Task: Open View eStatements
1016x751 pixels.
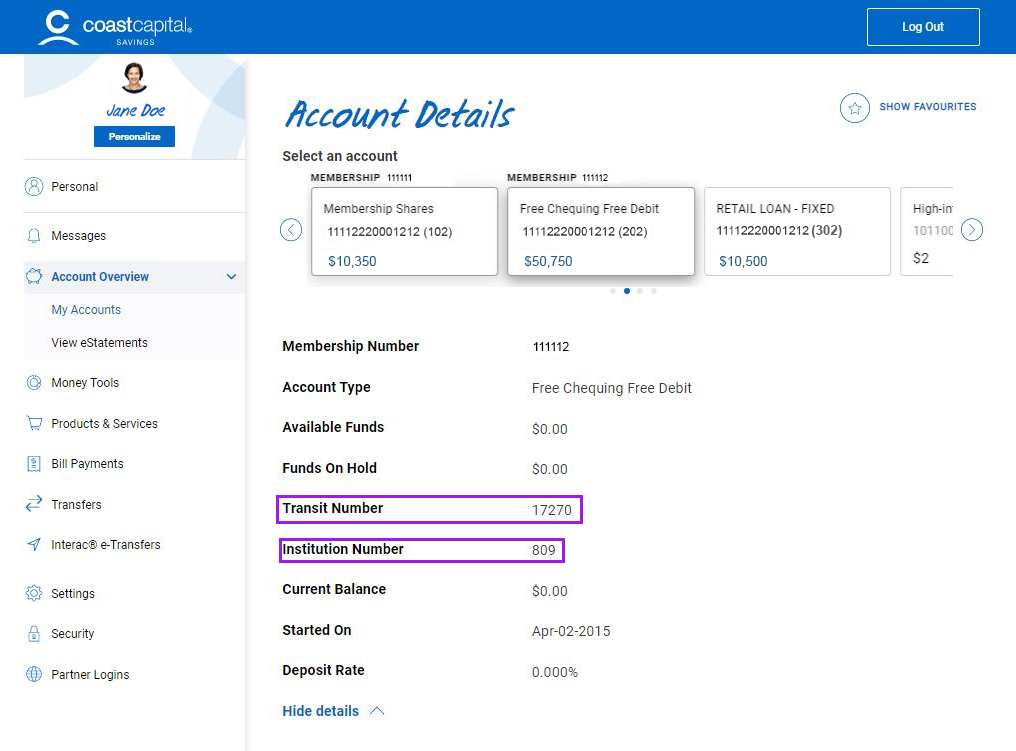Action: (x=99, y=342)
